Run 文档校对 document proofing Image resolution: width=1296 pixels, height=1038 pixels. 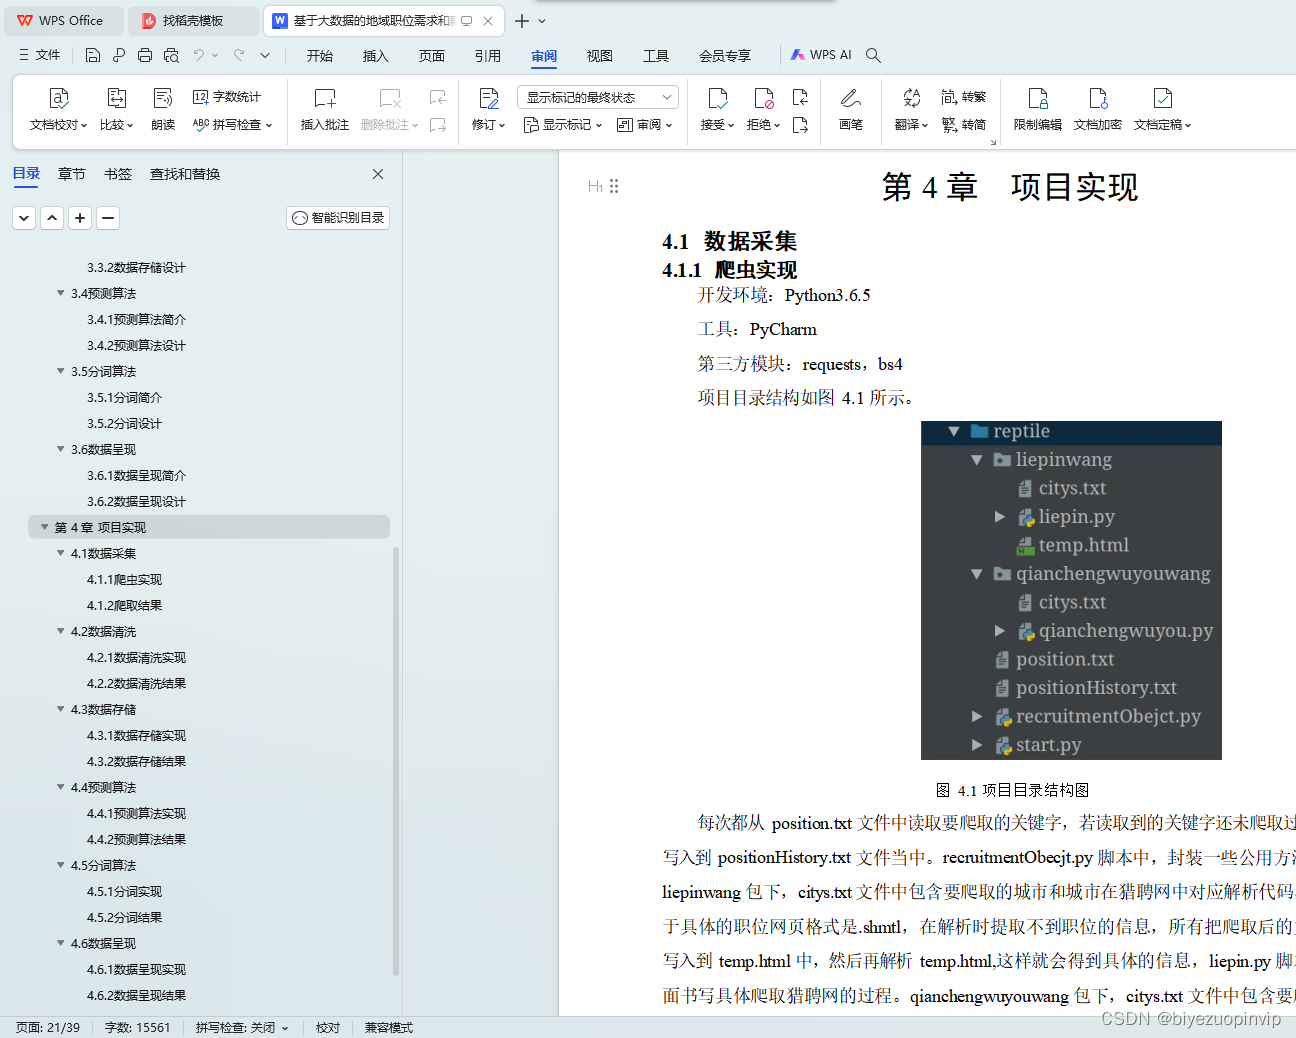(57, 110)
